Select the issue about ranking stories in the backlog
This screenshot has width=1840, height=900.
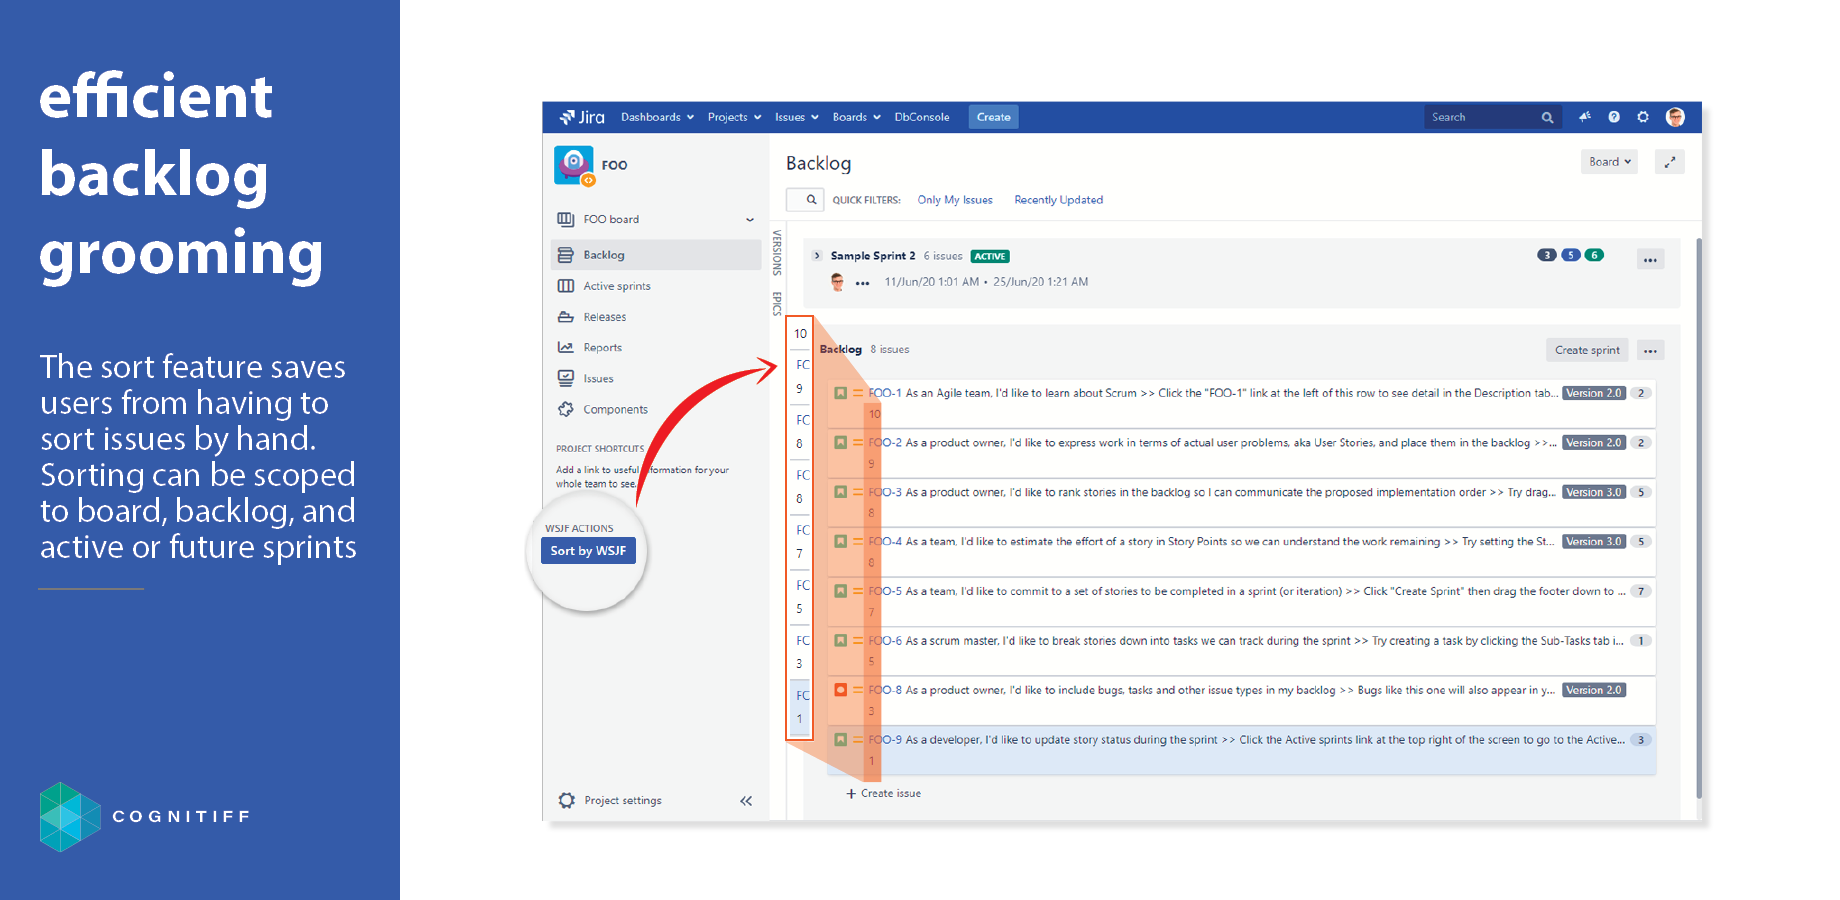click(1242, 503)
